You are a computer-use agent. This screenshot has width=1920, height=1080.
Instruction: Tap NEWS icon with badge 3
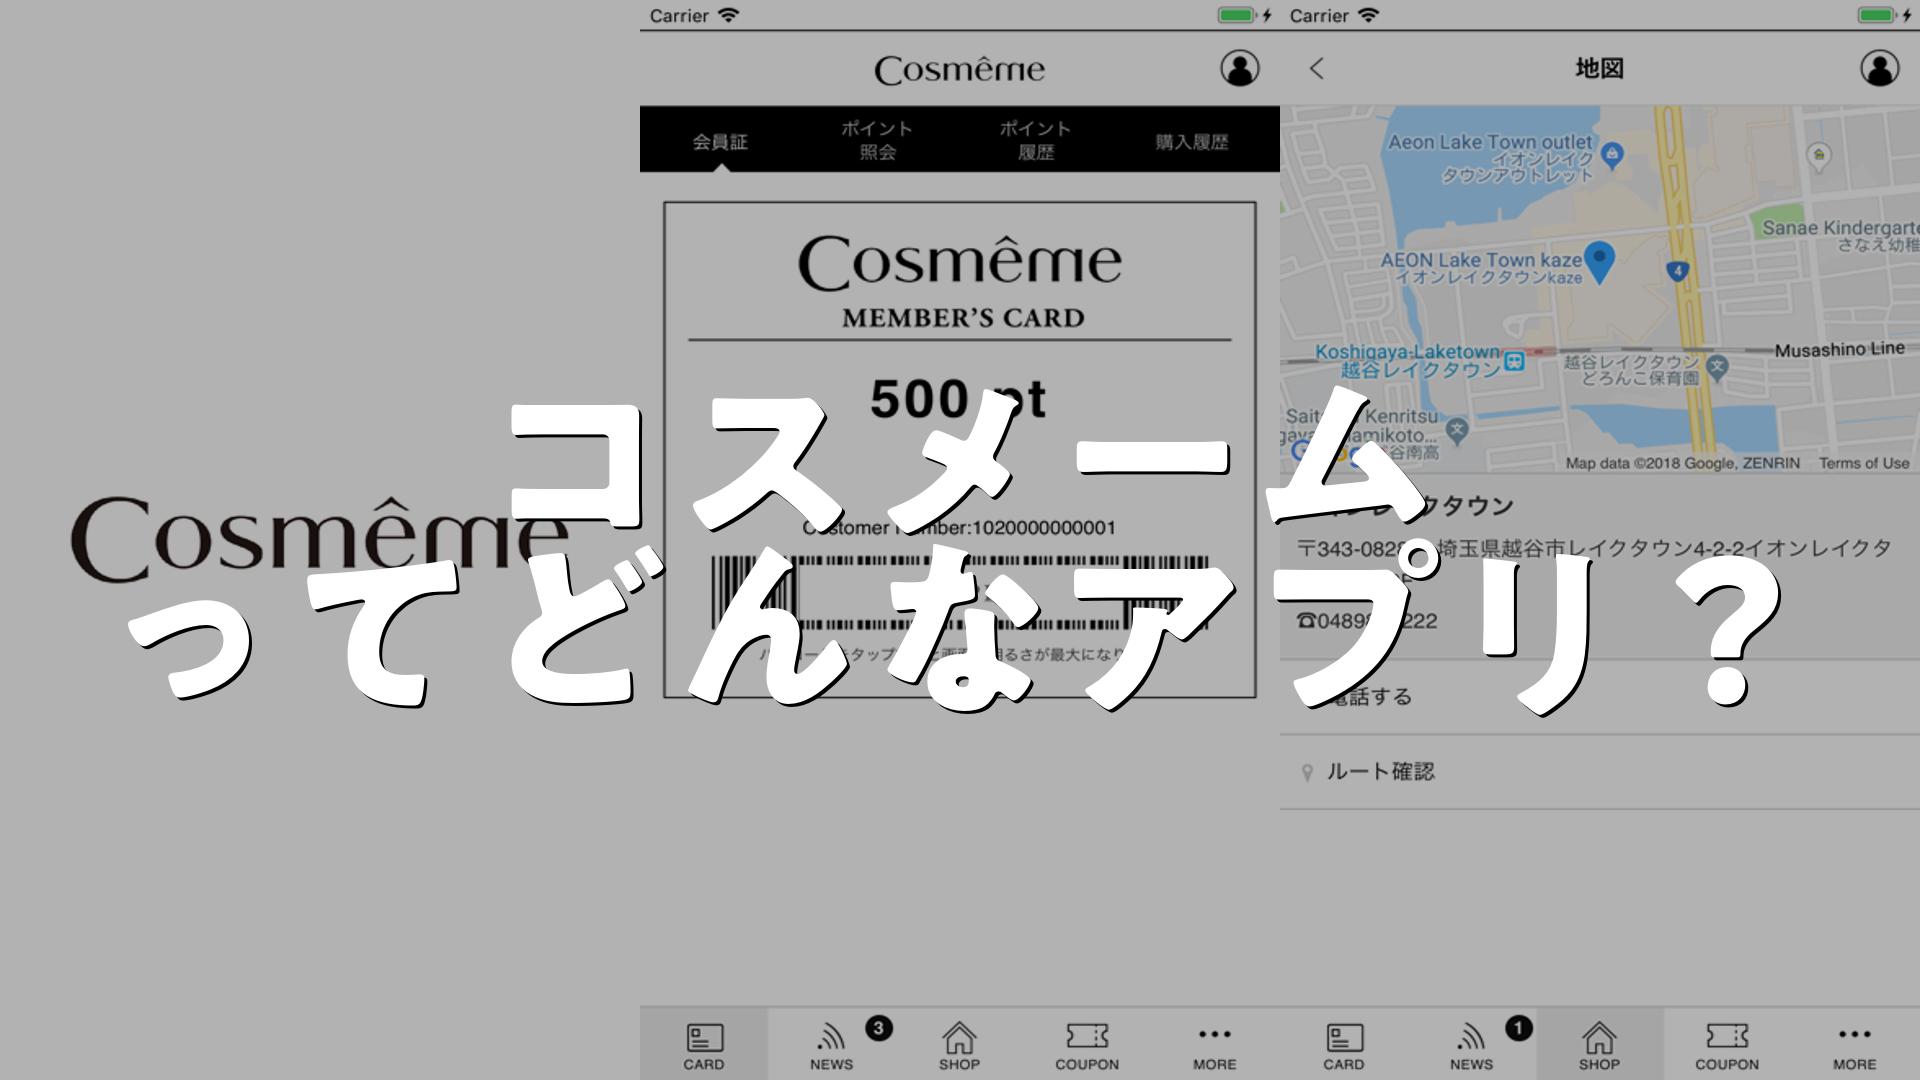point(832,1046)
